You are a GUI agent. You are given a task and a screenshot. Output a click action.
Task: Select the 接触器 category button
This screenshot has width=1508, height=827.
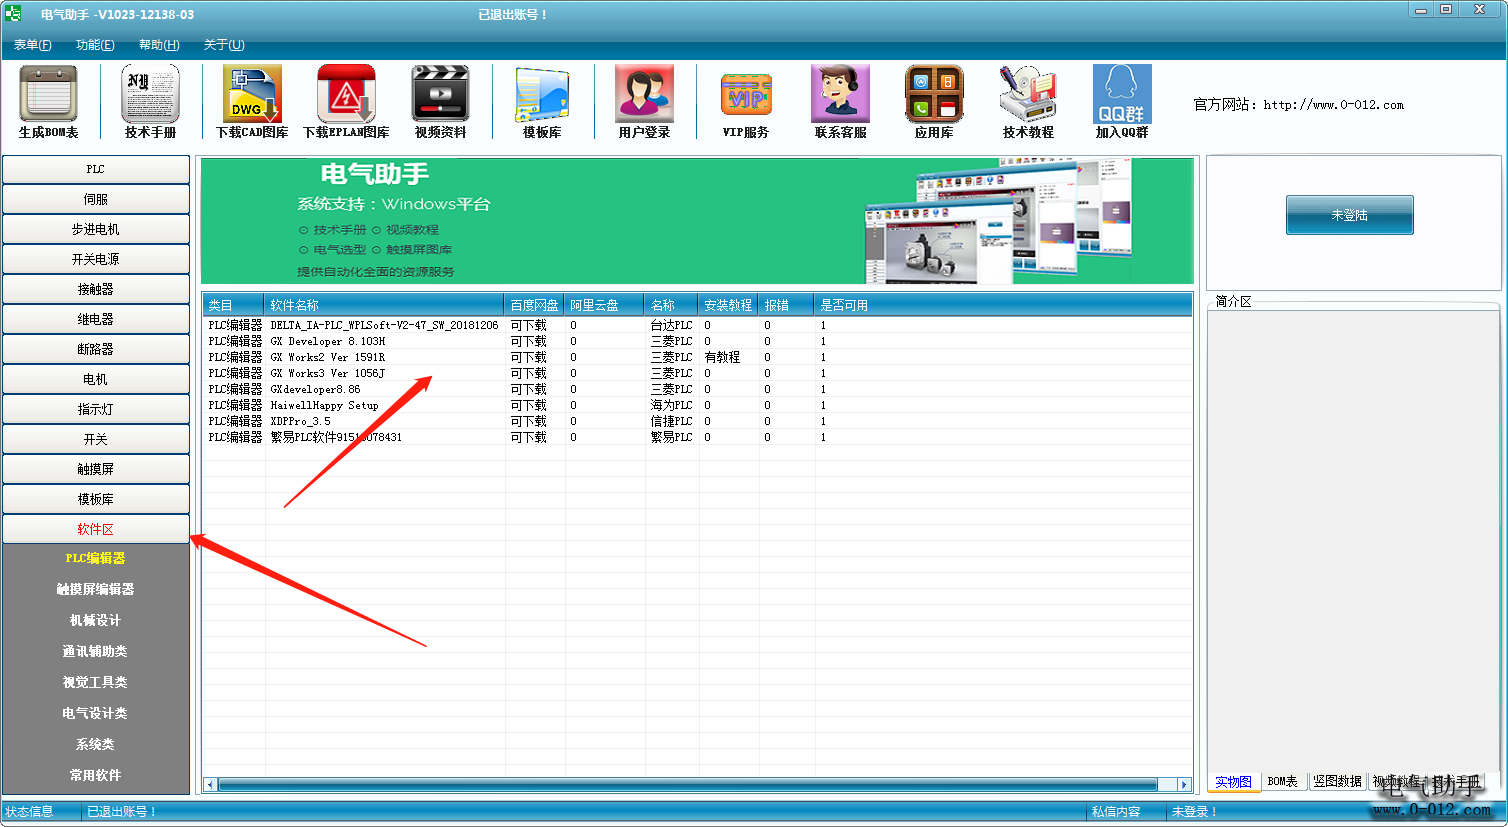(95, 289)
